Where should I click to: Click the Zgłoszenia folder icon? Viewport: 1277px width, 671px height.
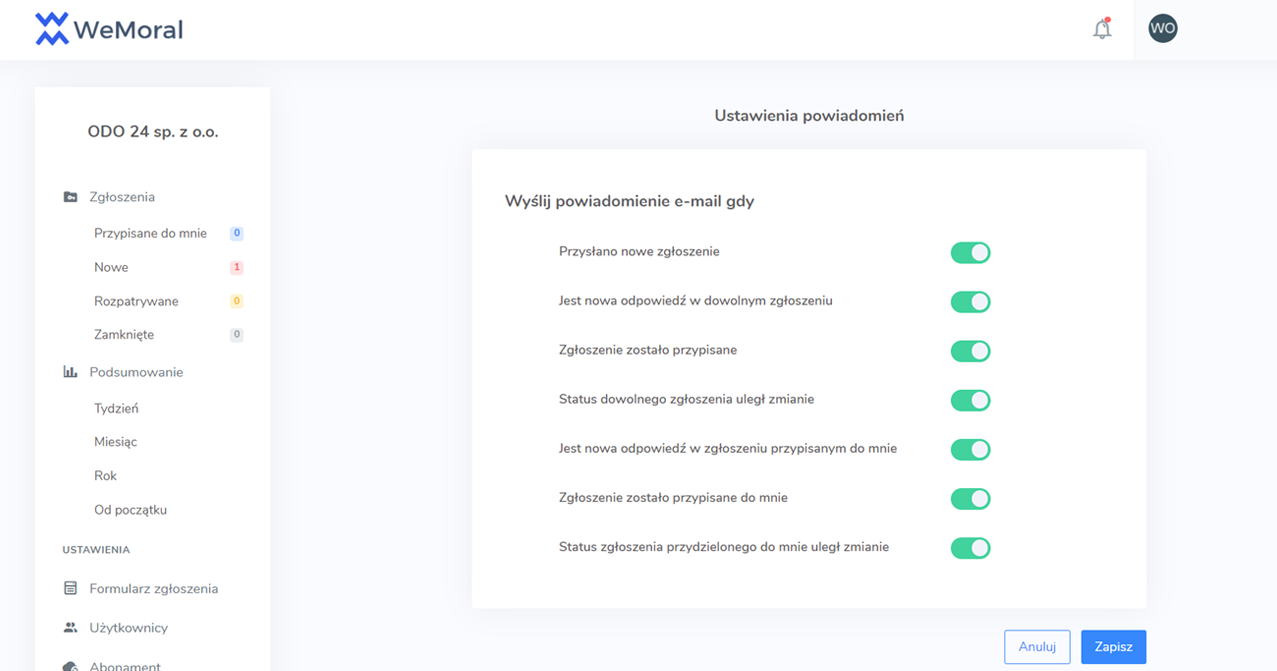[70, 197]
